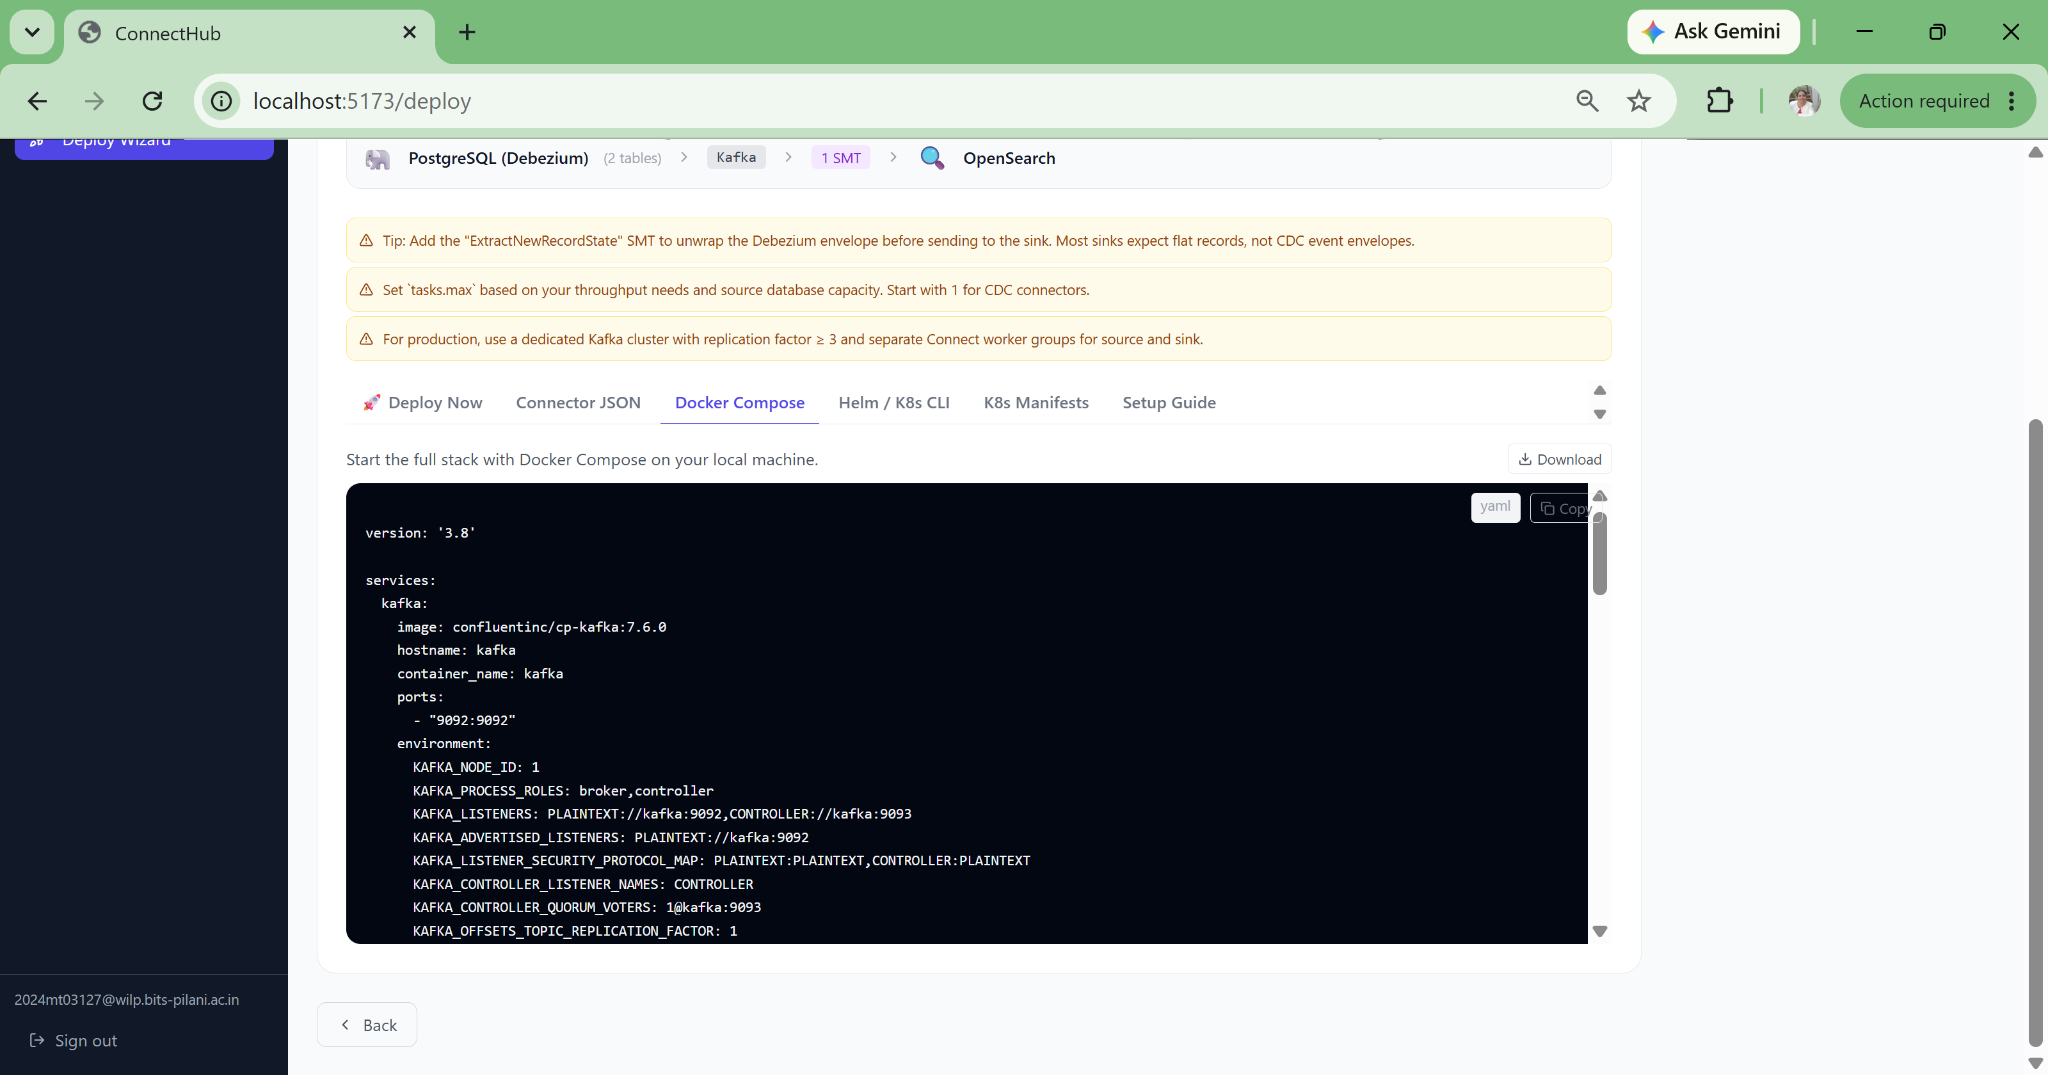Click the "(2 tables)" label
This screenshot has height=1075, width=2048.
pyautogui.click(x=632, y=158)
